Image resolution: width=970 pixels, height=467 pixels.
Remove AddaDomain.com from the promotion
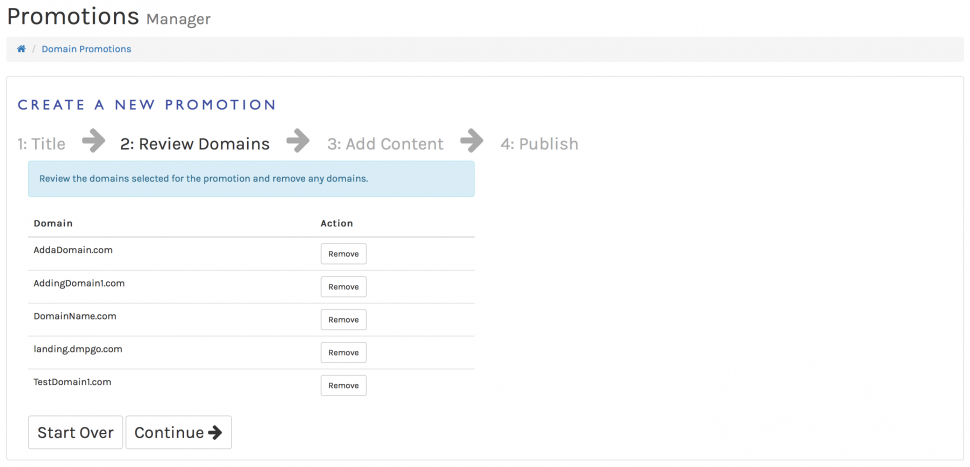pyautogui.click(x=343, y=254)
